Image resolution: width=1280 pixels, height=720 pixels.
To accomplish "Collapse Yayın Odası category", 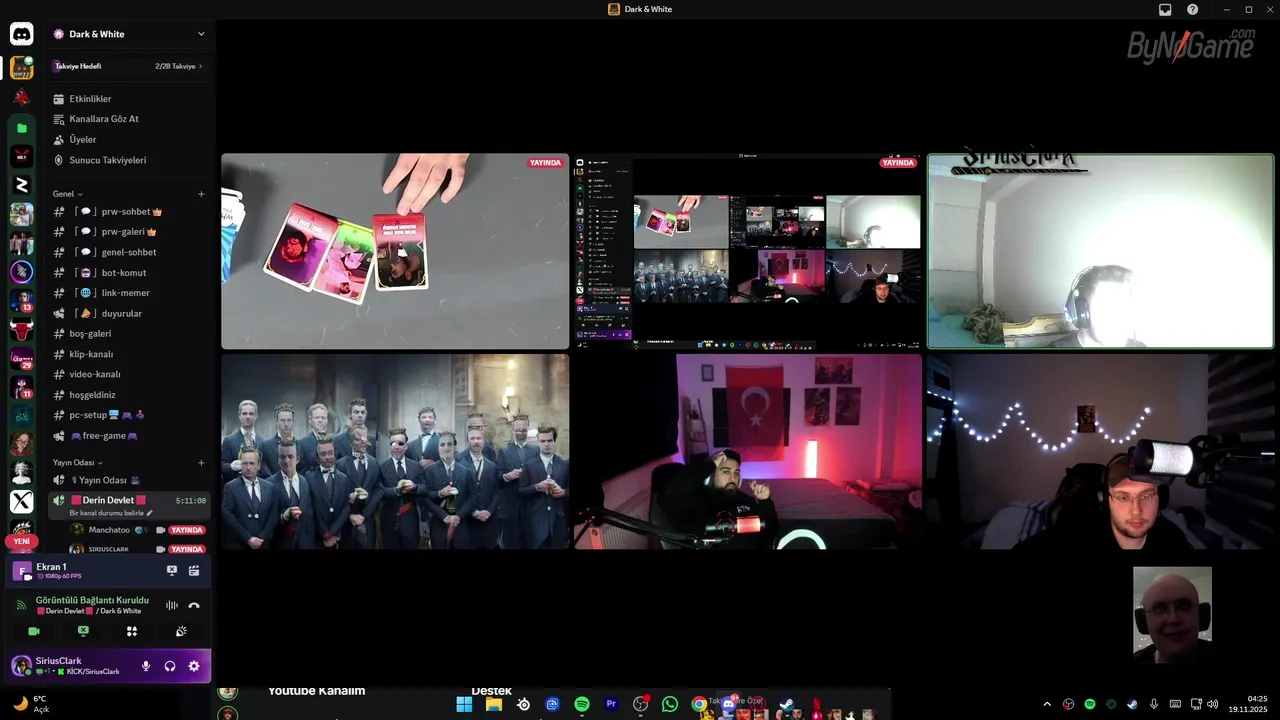I will tap(78, 463).
